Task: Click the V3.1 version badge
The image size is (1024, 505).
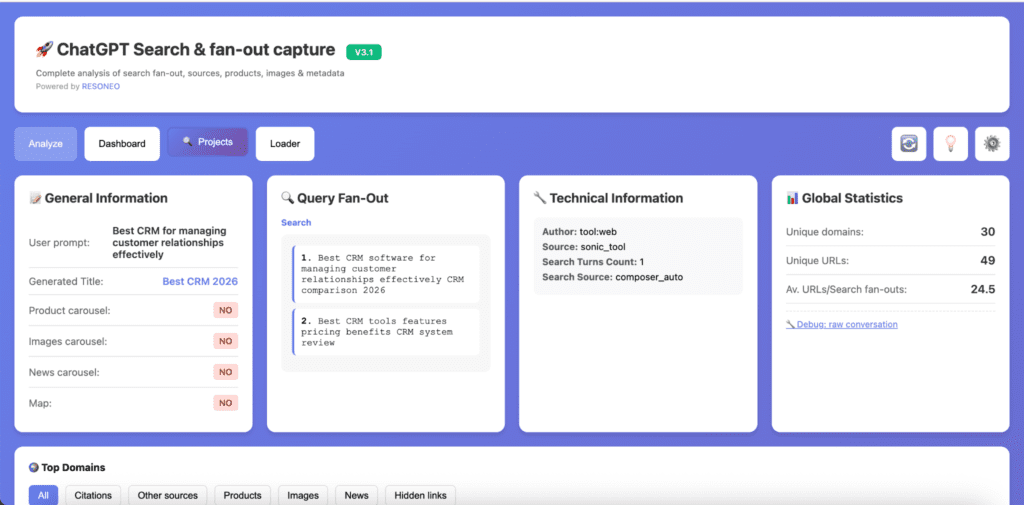Action: pyautogui.click(x=364, y=52)
